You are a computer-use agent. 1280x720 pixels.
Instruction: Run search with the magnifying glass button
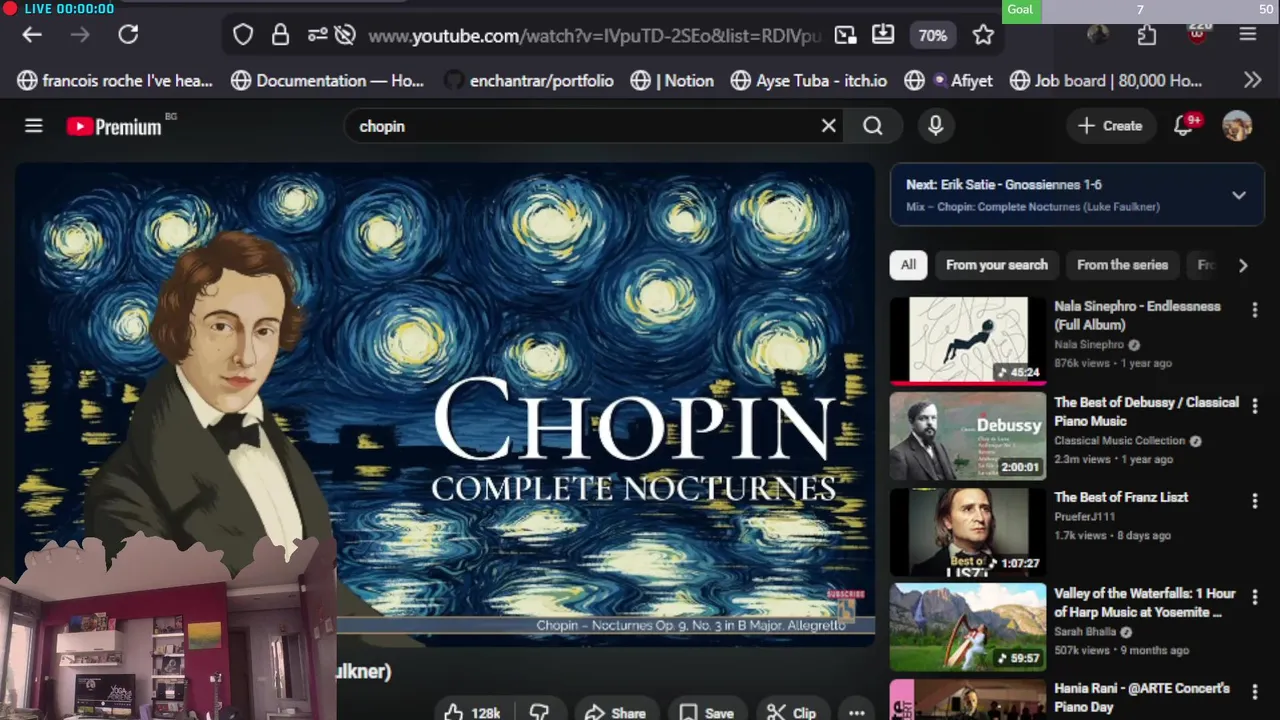(x=873, y=126)
